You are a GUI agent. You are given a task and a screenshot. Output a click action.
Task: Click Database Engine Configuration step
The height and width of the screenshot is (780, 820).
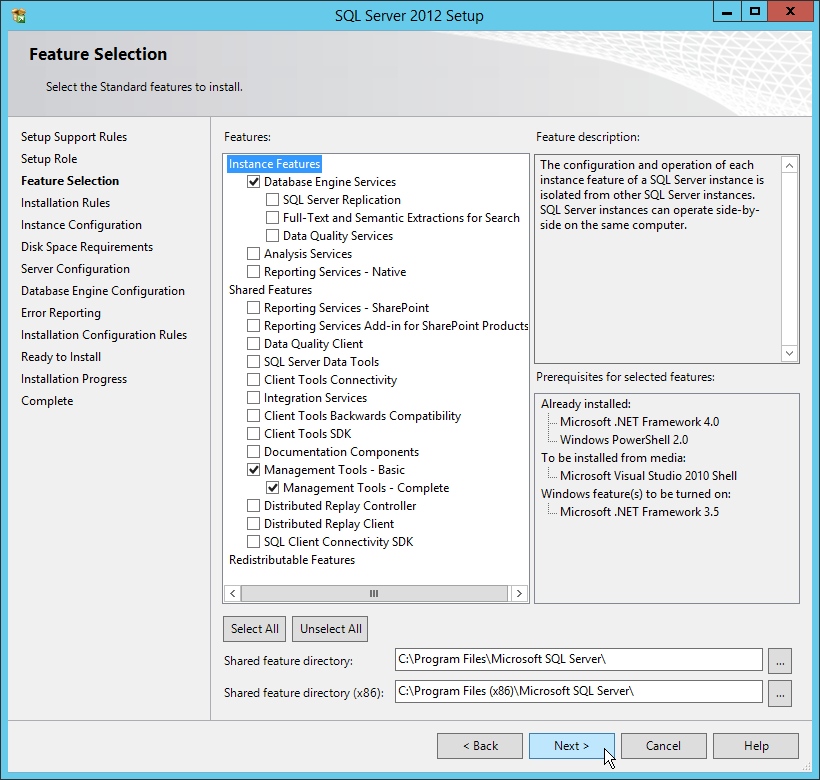pyautogui.click(x=102, y=291)
